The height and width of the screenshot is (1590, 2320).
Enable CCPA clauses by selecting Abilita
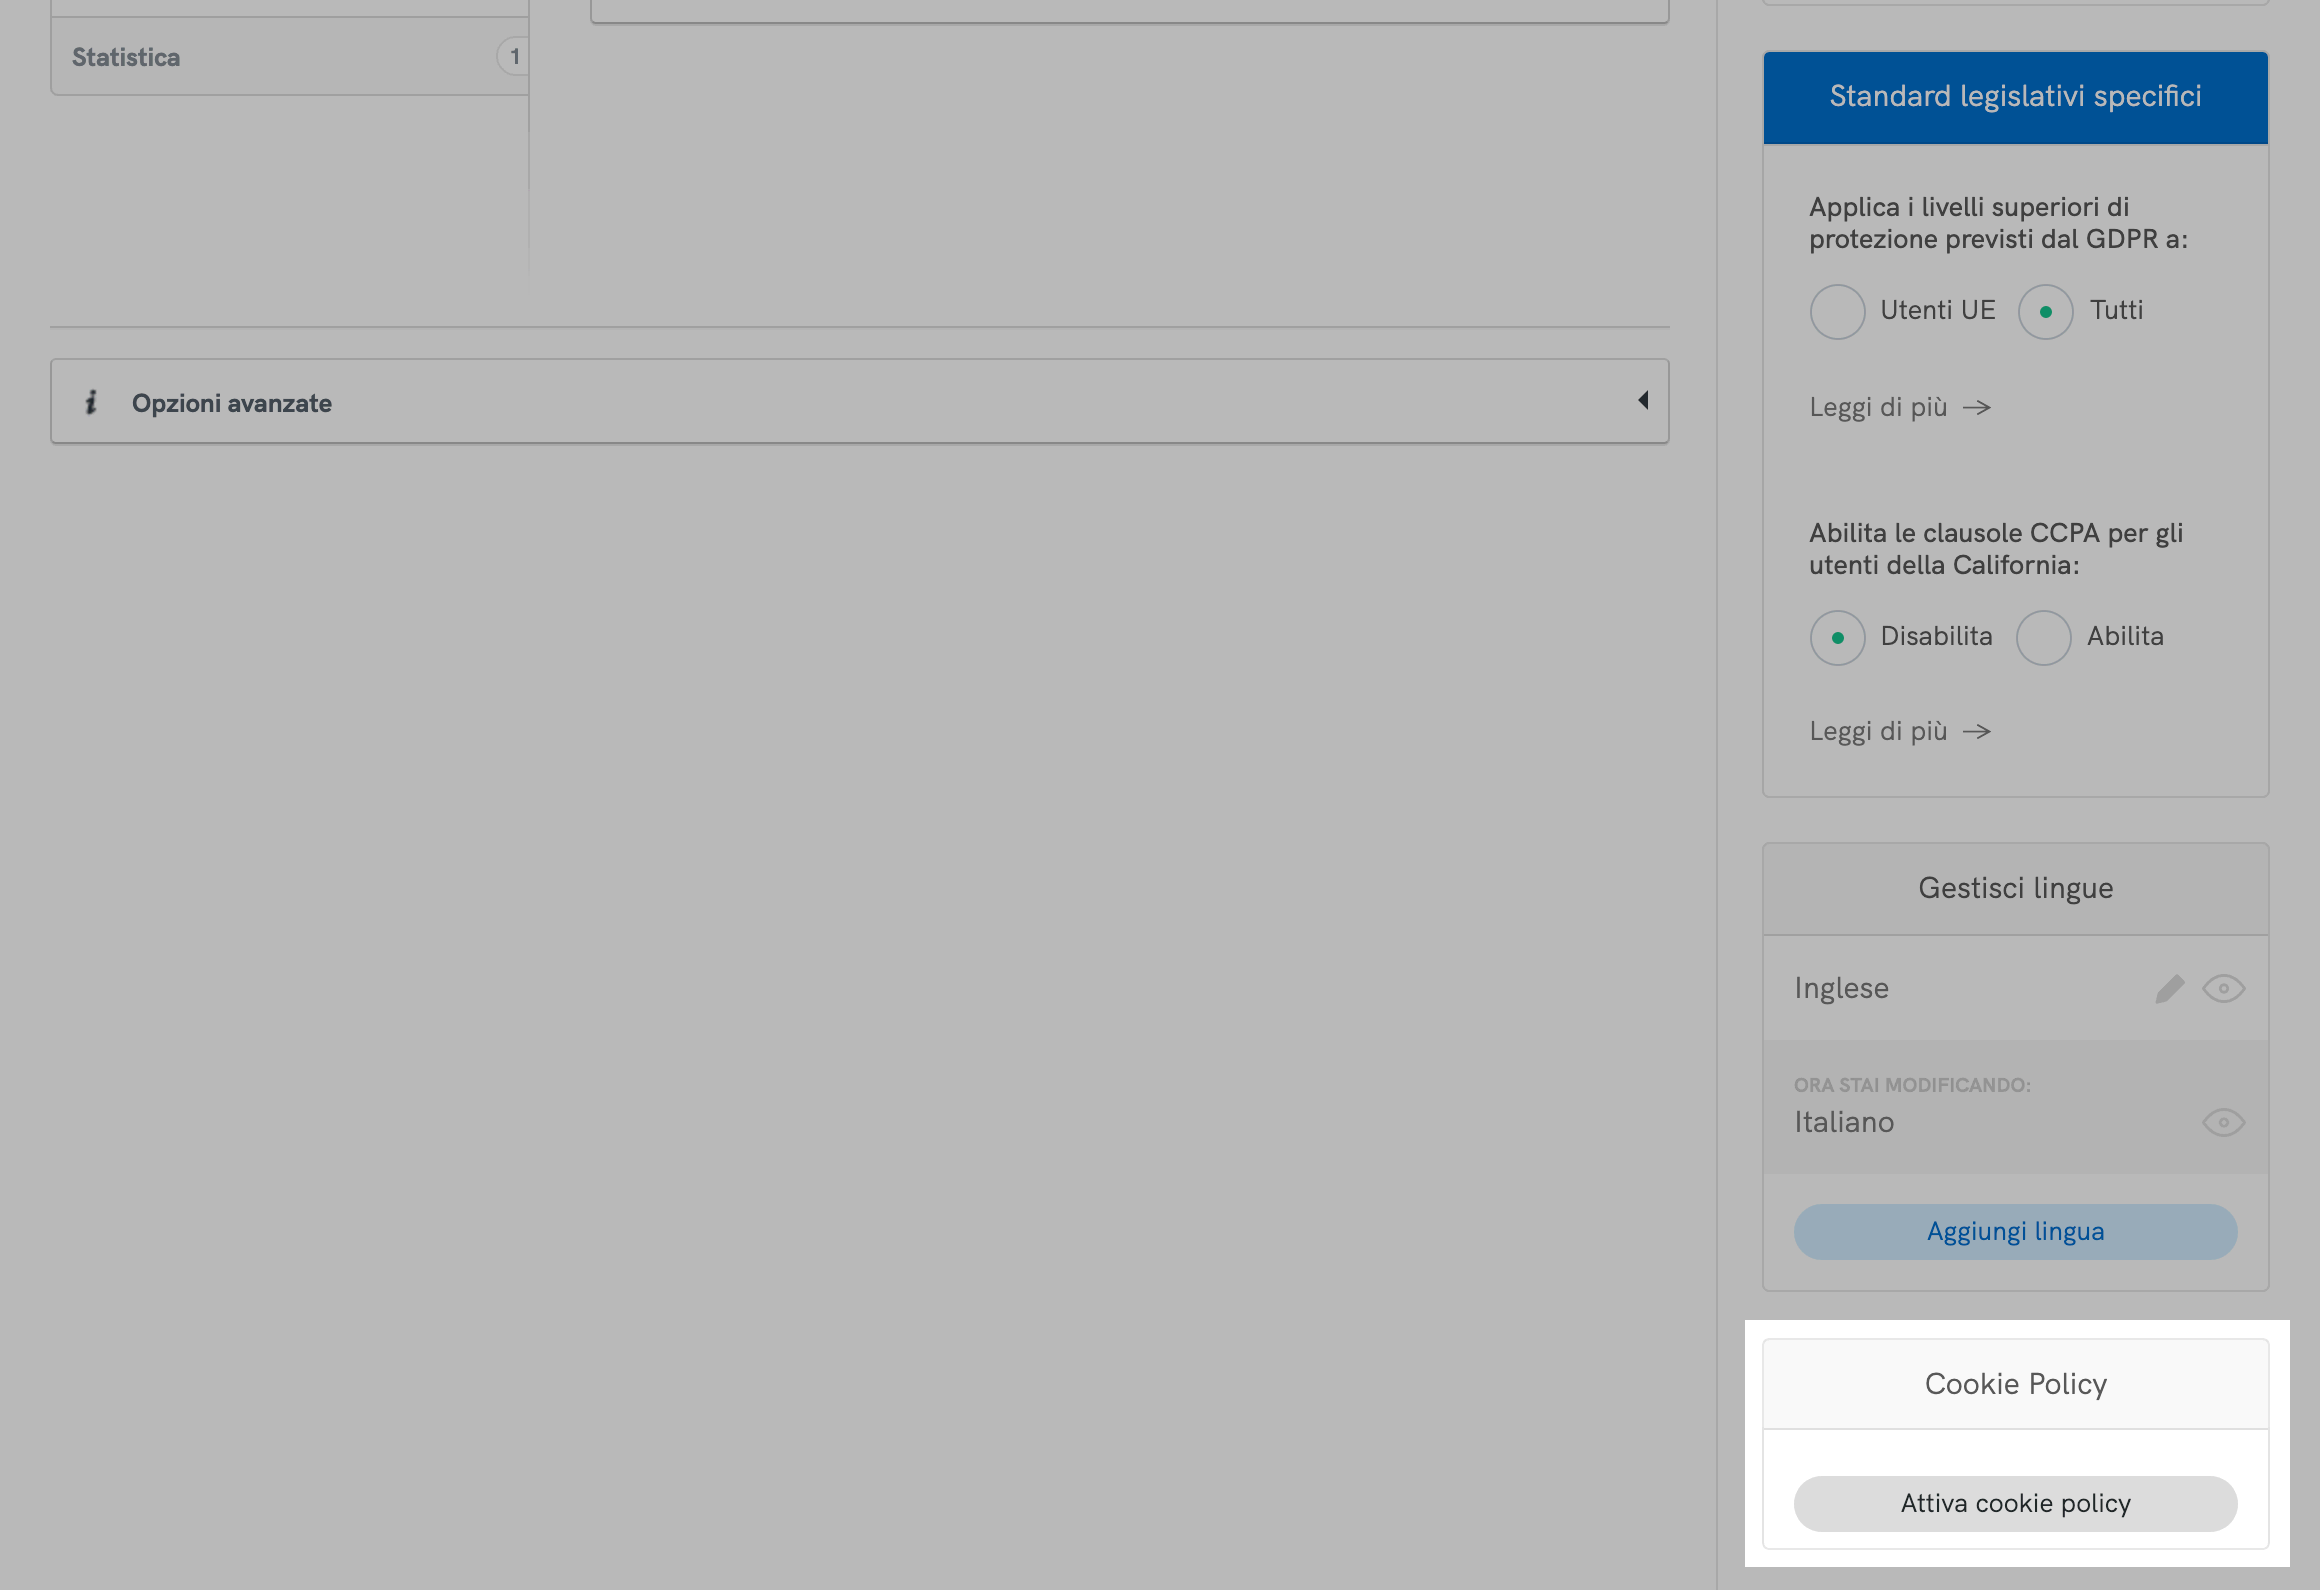pyautogui.click(x=2043, y=637)
